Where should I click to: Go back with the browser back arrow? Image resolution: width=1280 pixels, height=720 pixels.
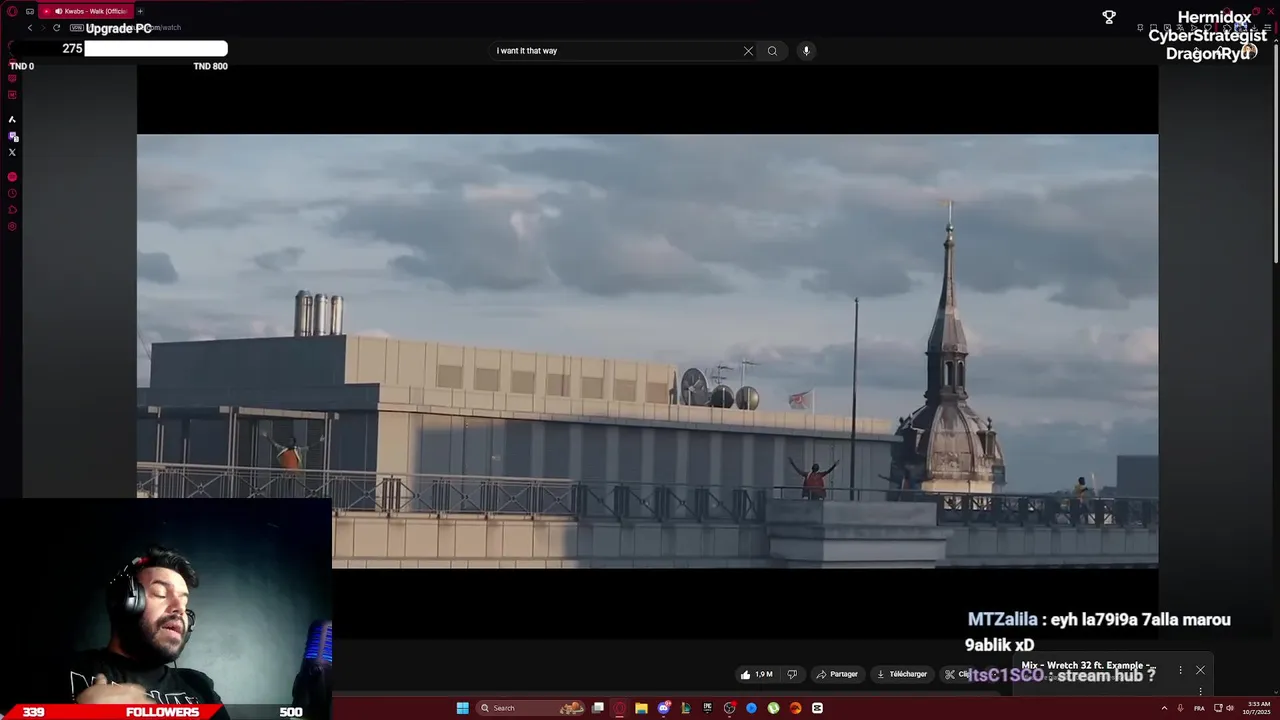pos(30,28)
